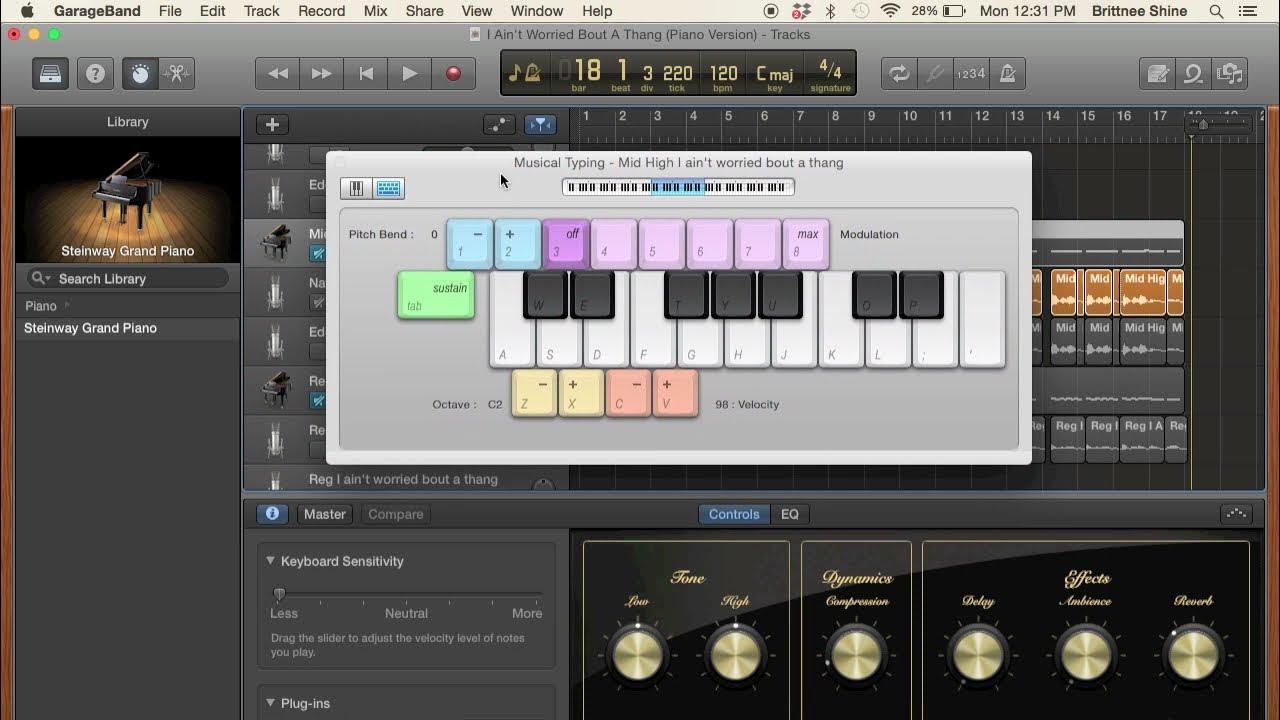Click the Fast Forward transport button
Screen dimensions: 1280x720
point(322,74)
